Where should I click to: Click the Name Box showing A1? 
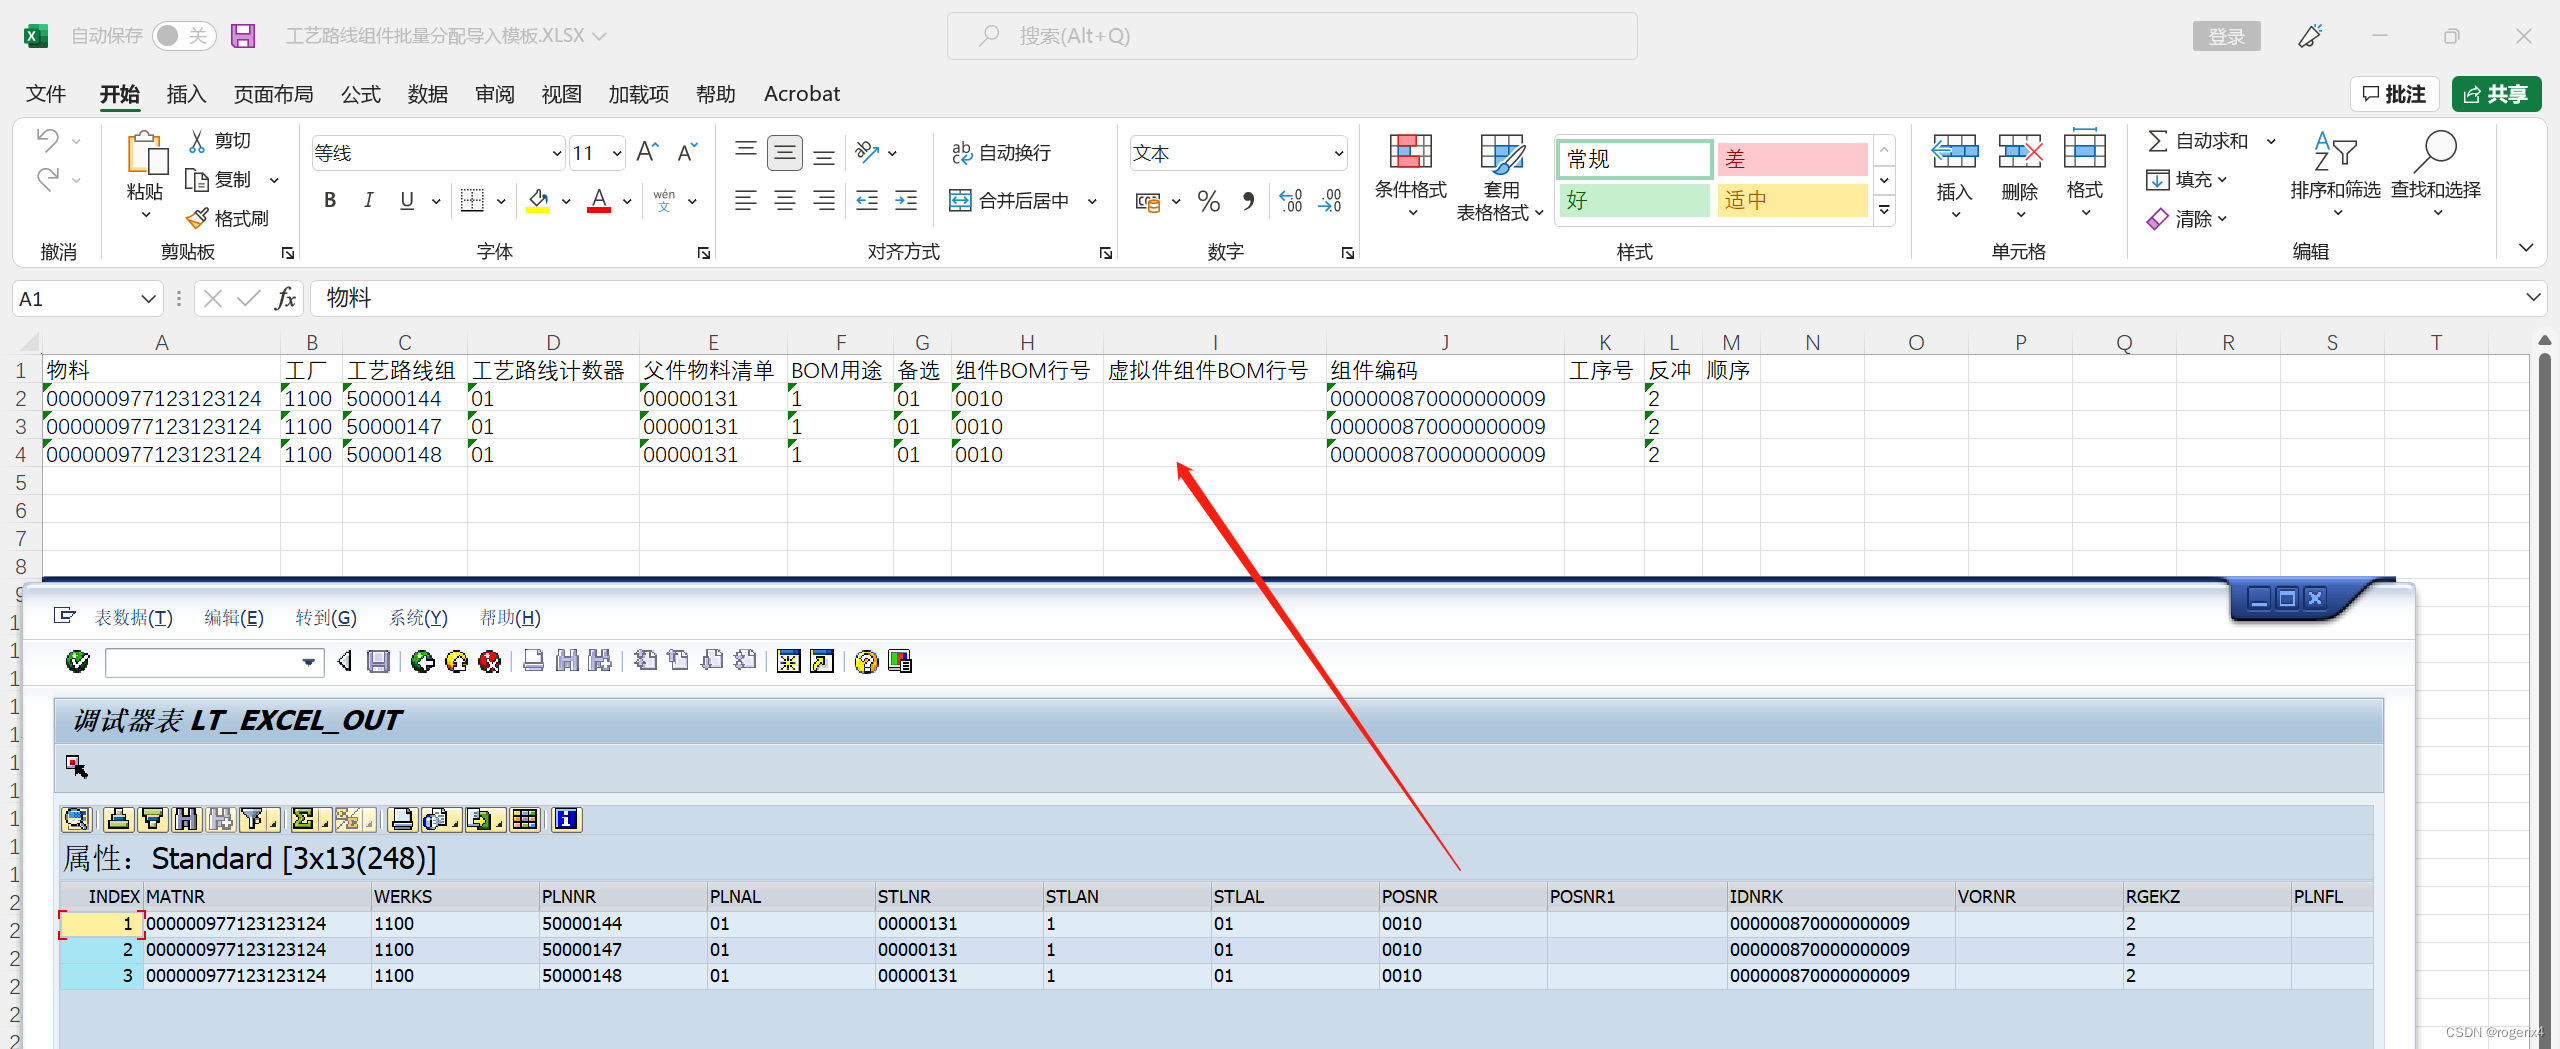pyautogui.click(x=88, y=298)
